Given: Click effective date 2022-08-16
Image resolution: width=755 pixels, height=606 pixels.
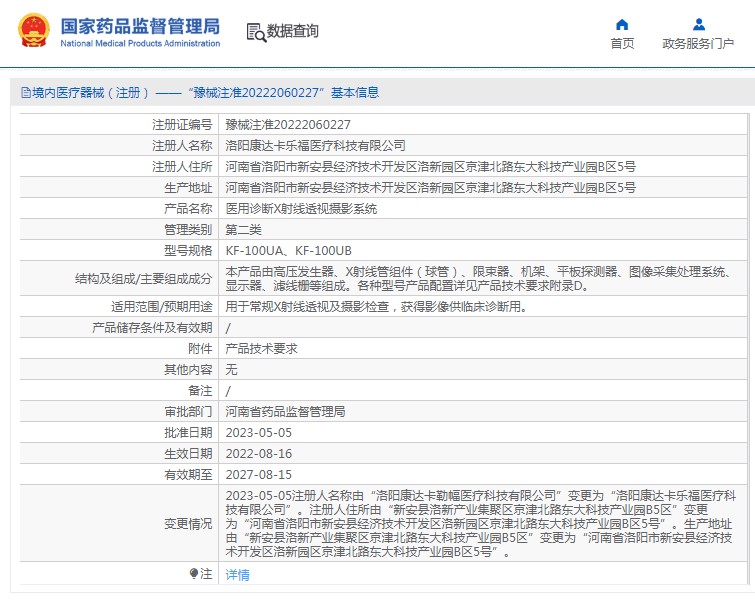Looking at the screenshot, I should [259, 453].
